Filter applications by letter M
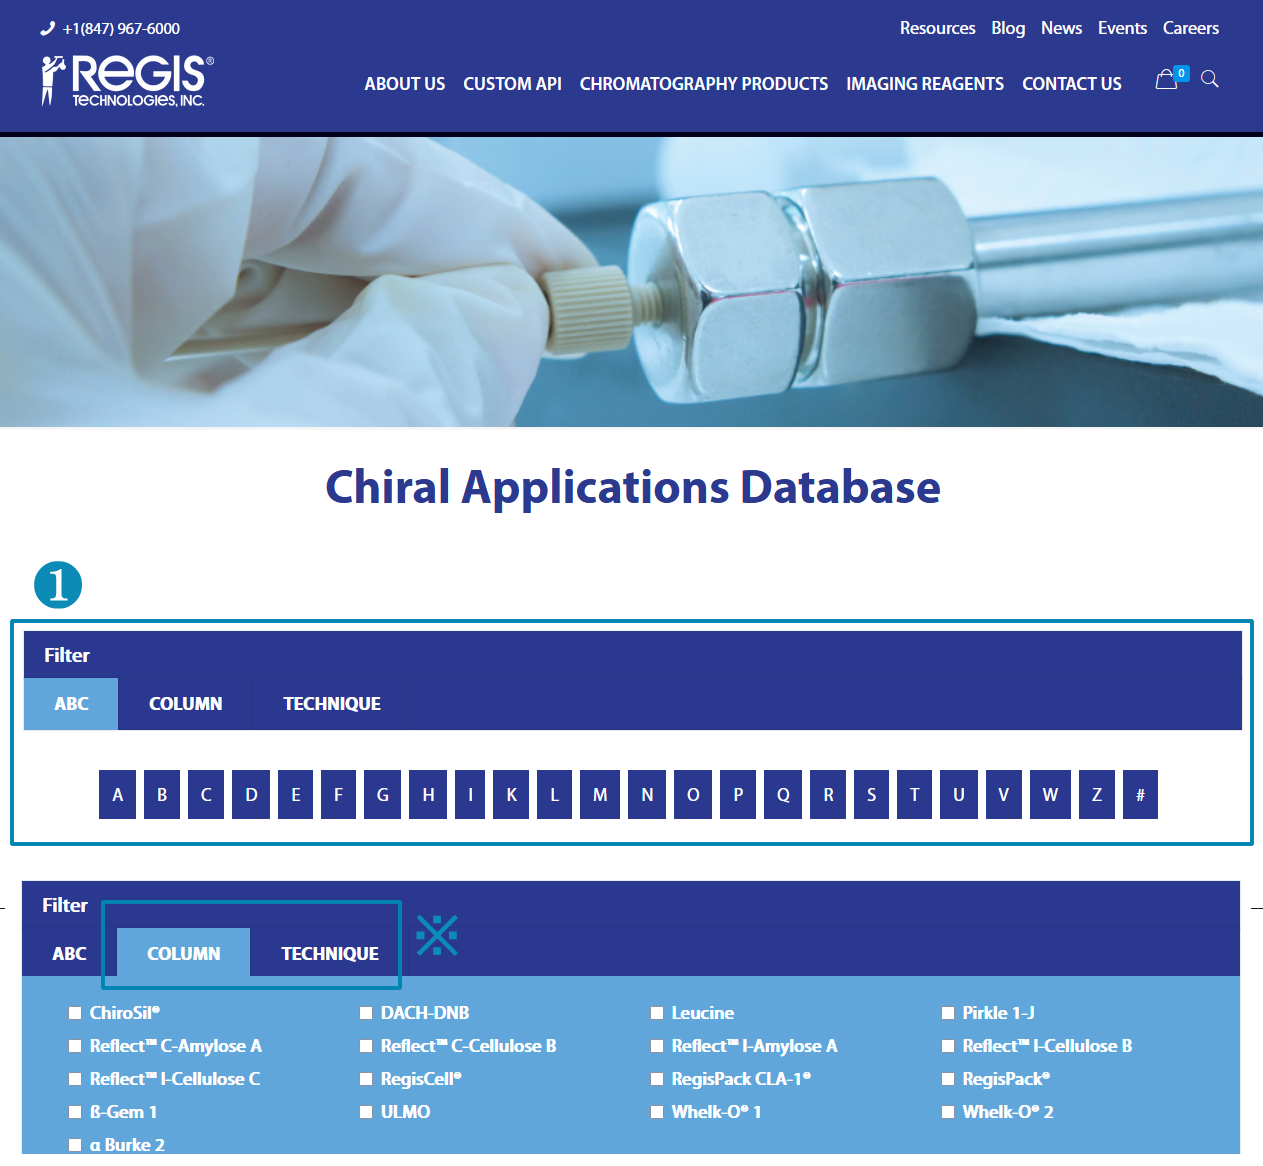The height and width of the screenshot is (1166, 1263). click(600, 795)
